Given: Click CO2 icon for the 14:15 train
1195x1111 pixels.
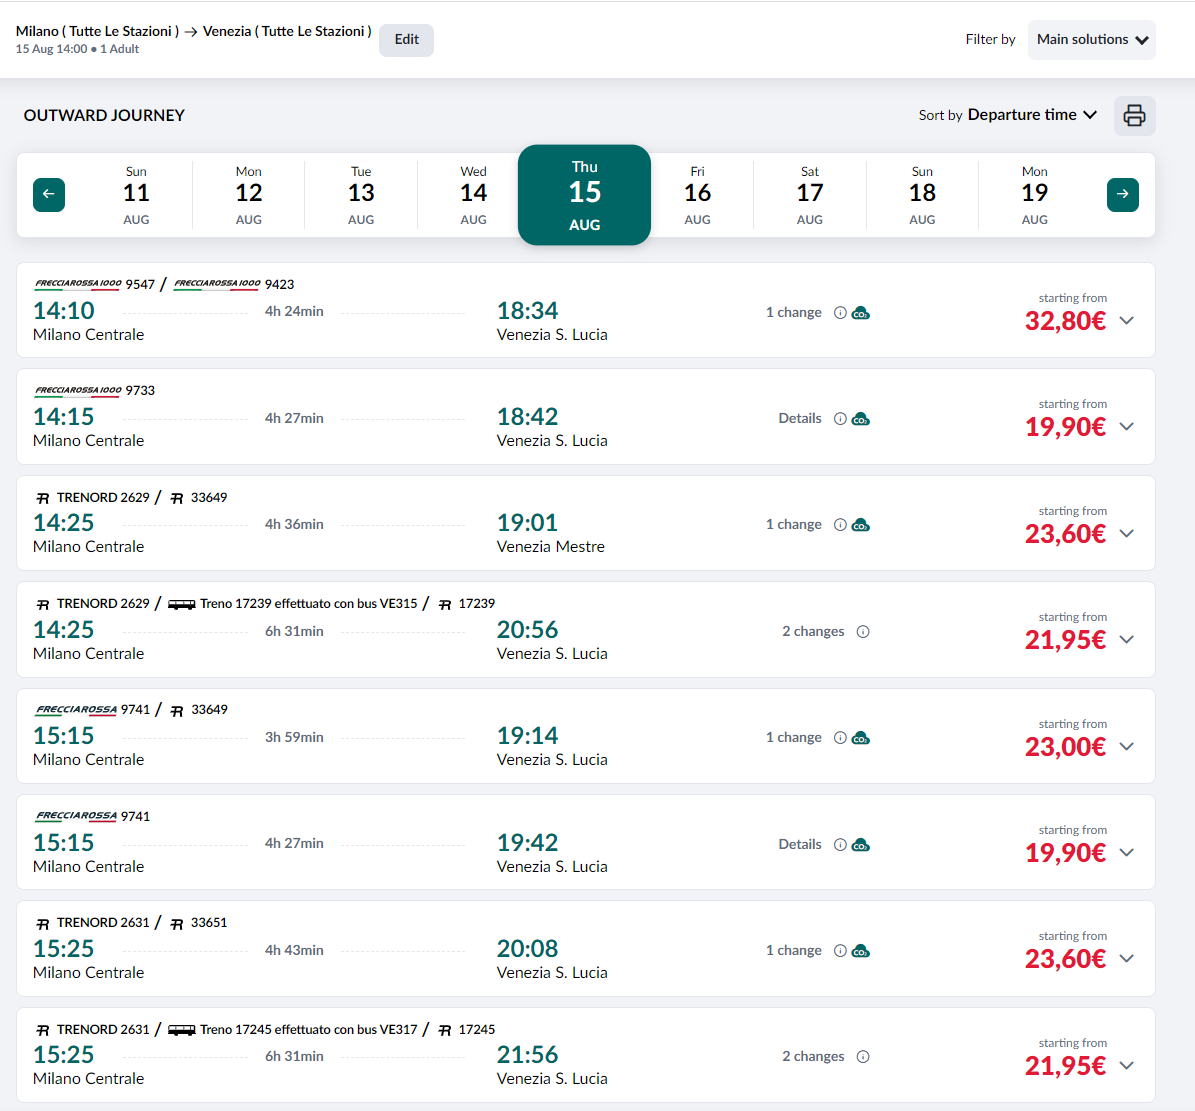Looking at the screenshot, I should coord(861,419).
